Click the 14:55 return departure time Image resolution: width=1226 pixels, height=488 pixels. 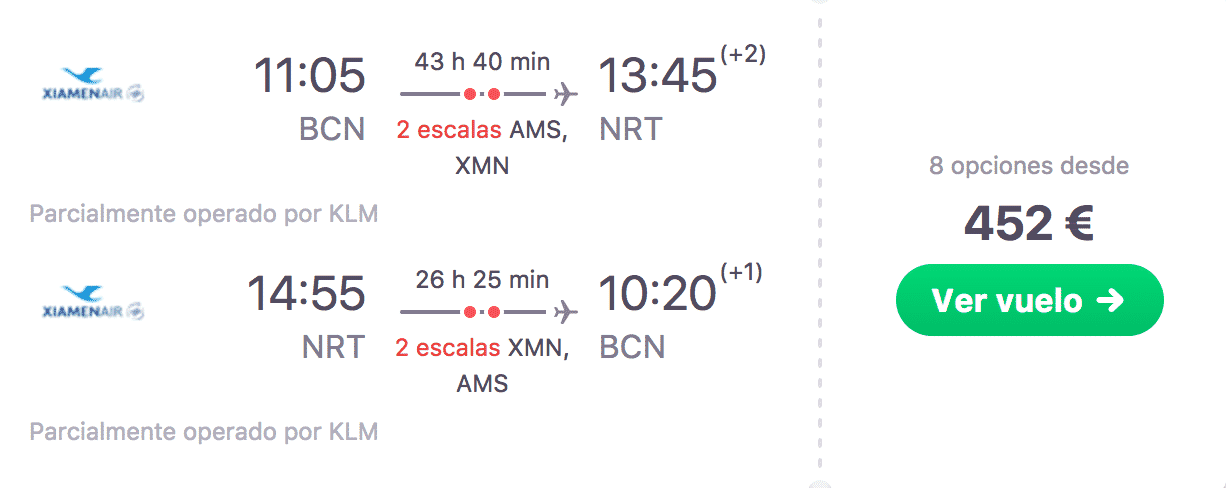tap(306, 294)
